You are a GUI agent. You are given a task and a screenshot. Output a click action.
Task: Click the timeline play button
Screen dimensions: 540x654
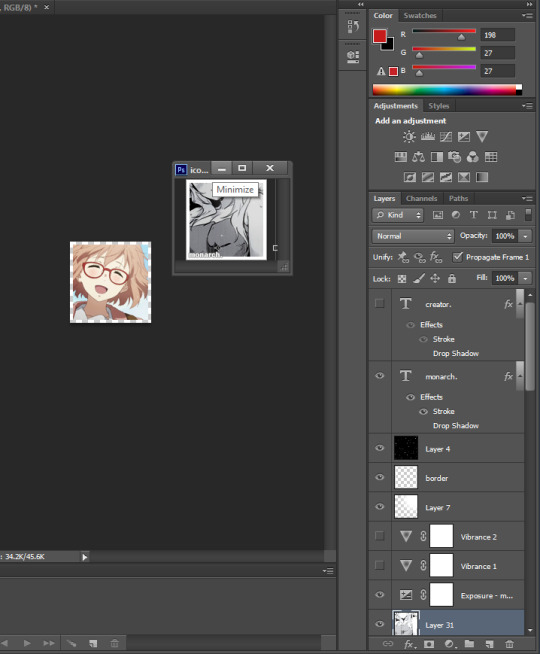coord(27,643)
